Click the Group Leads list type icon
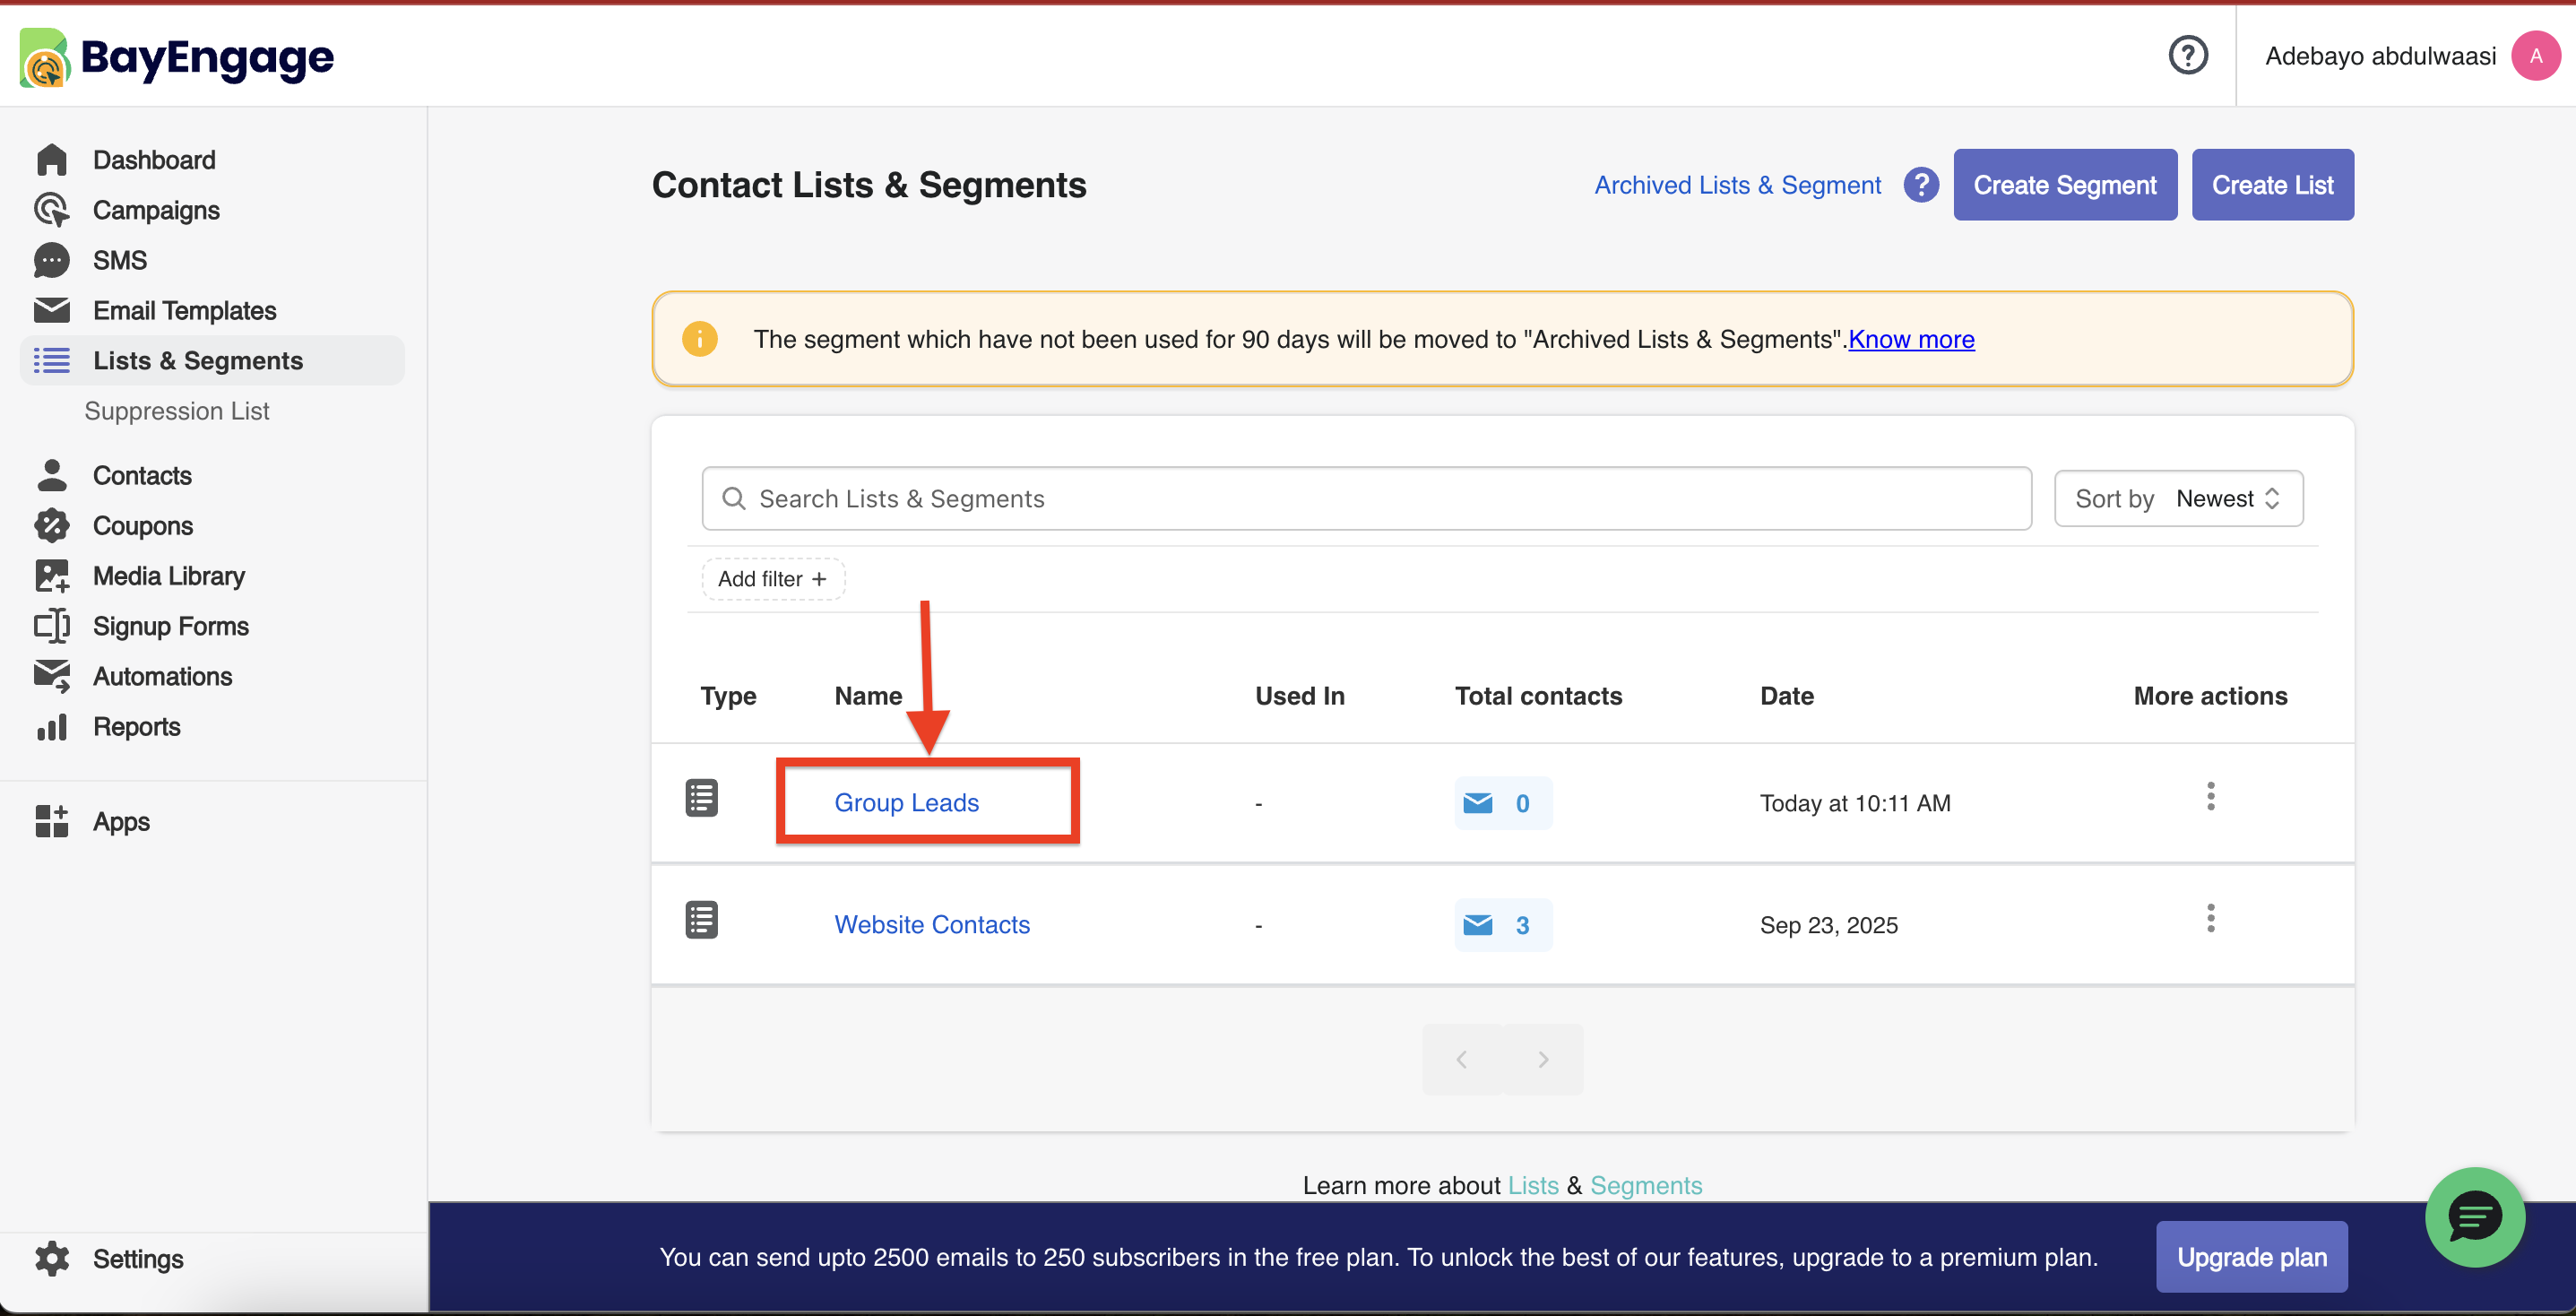The width and height of the screenshot is (2576, 1316). (701, 799)
